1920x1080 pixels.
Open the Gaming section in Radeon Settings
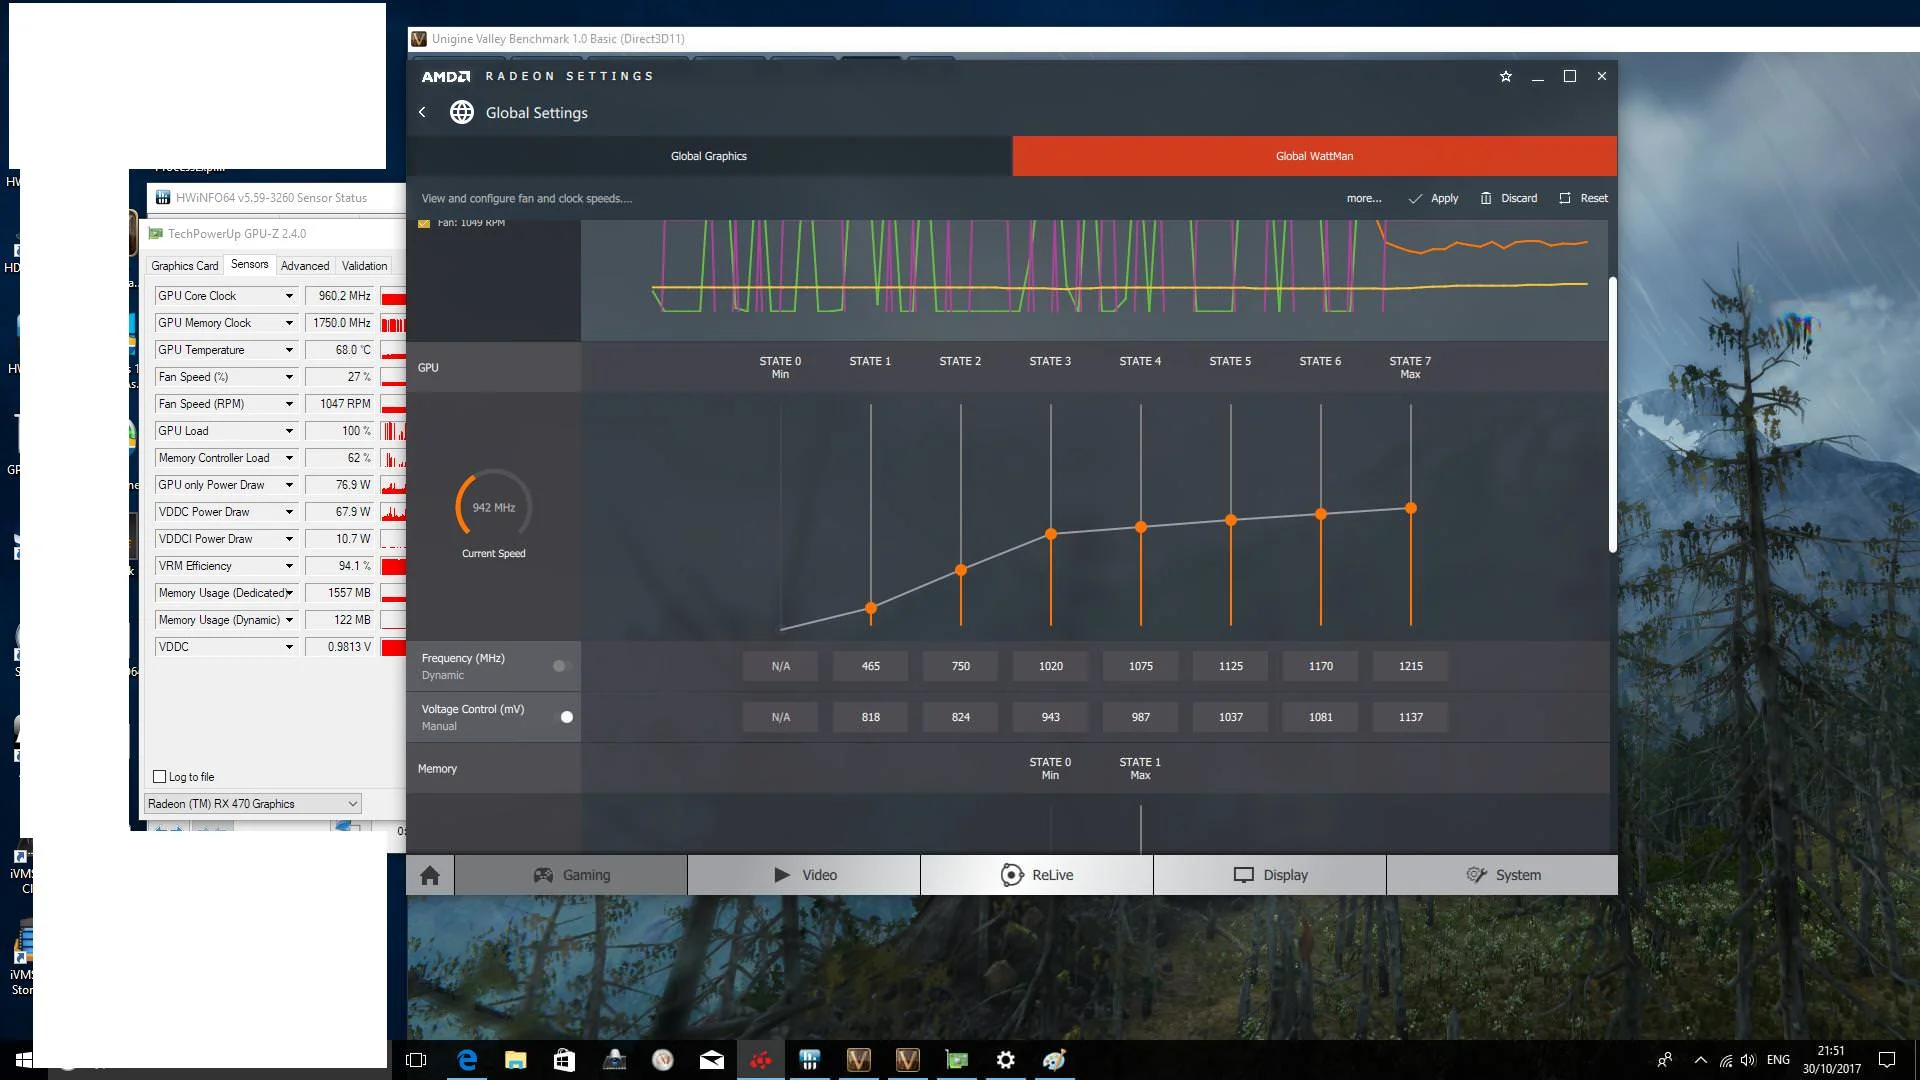coord(571,875)
